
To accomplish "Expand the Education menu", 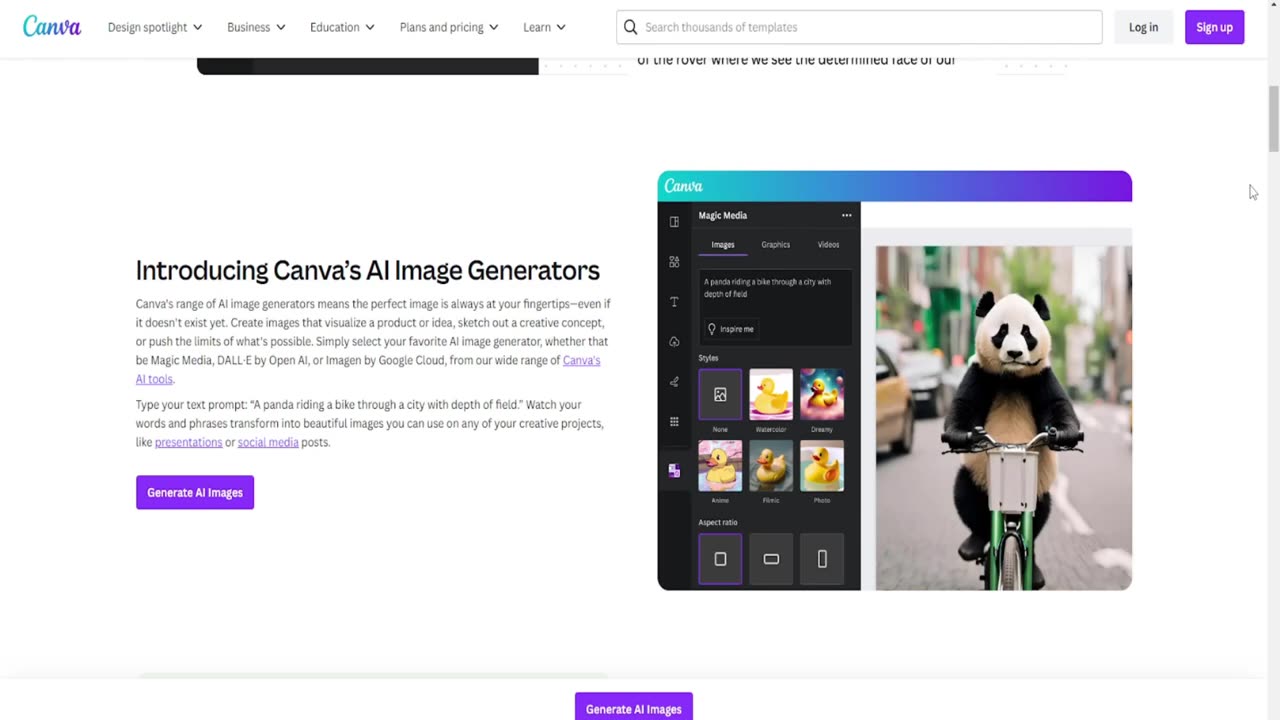I will pyautogui.click(x=342, y=27).
